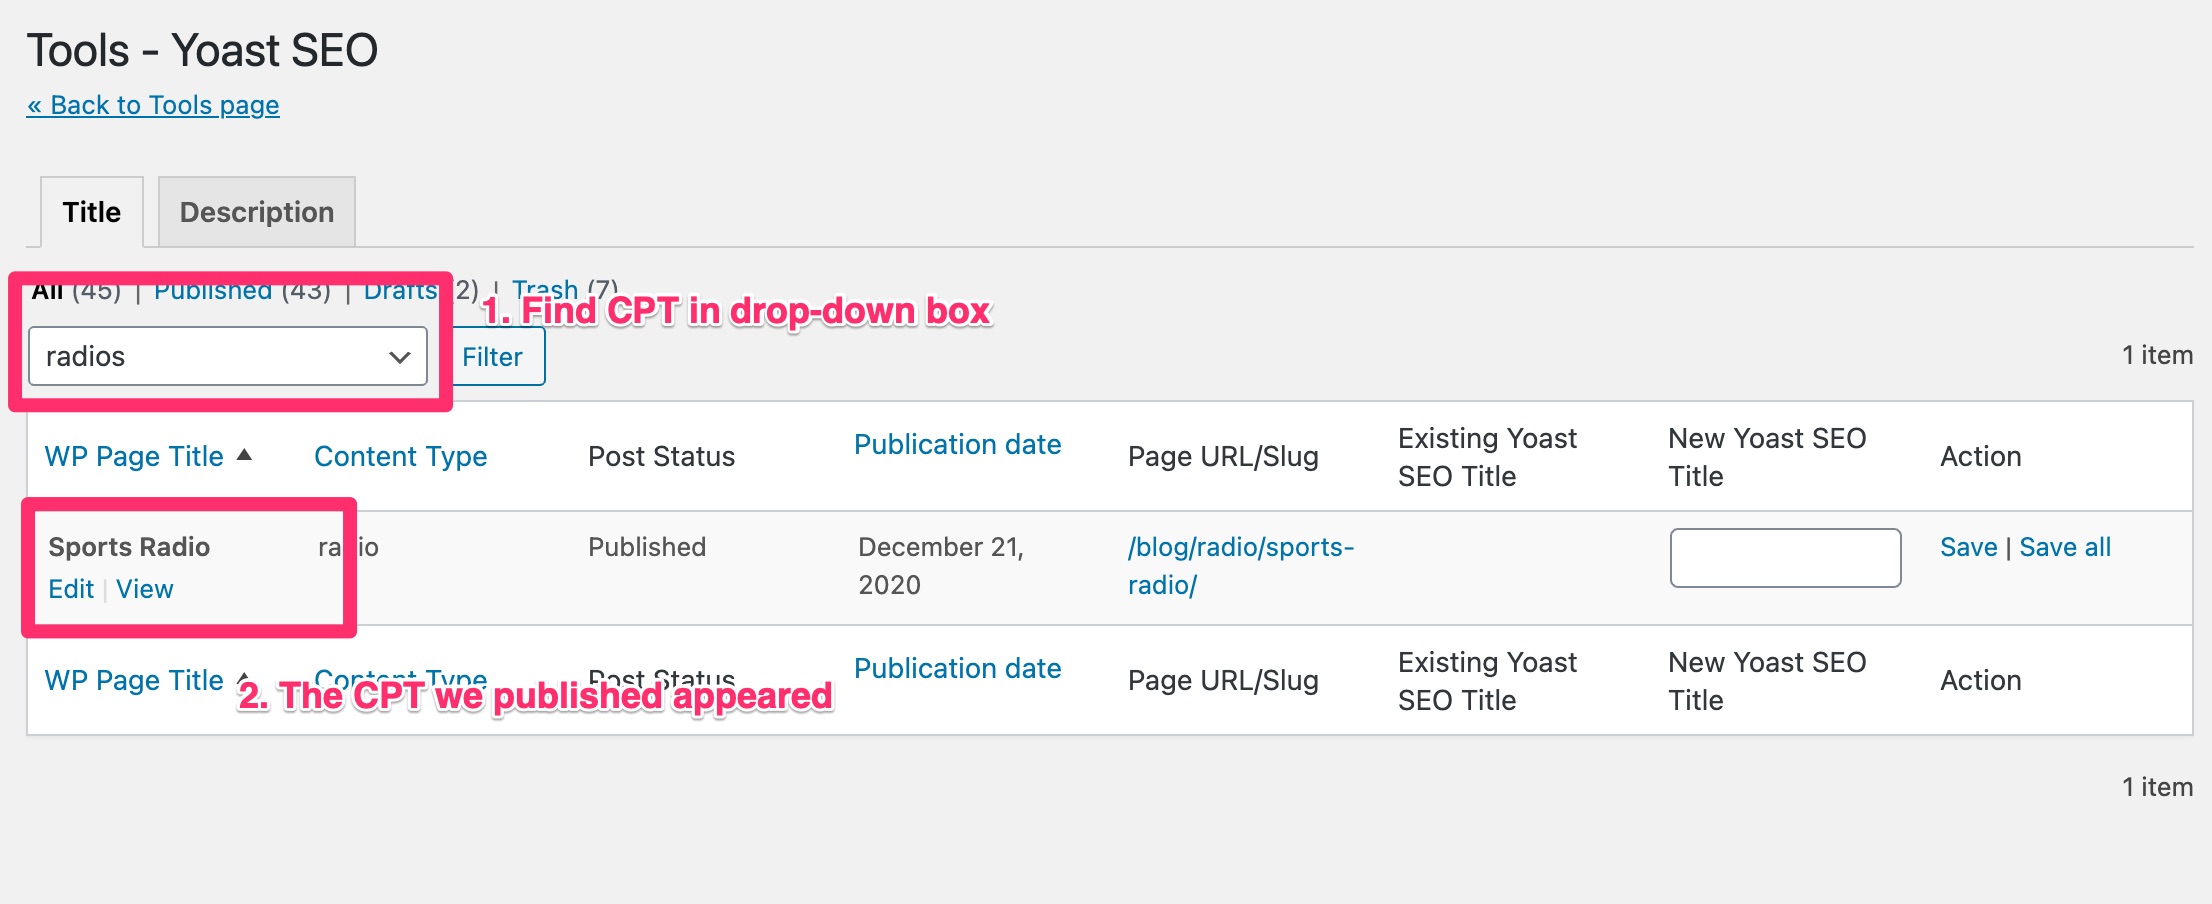This screenshot has width=2212, height=904.
Task: Click footer Publication date sort link
Action: 958,668
